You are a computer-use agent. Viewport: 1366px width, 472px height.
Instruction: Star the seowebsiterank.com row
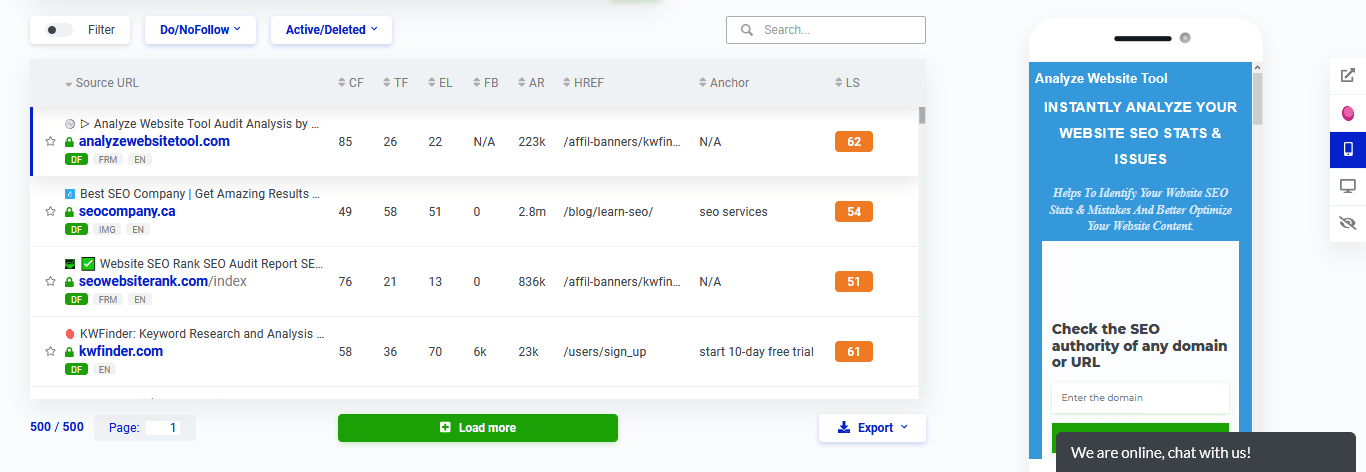50,282
